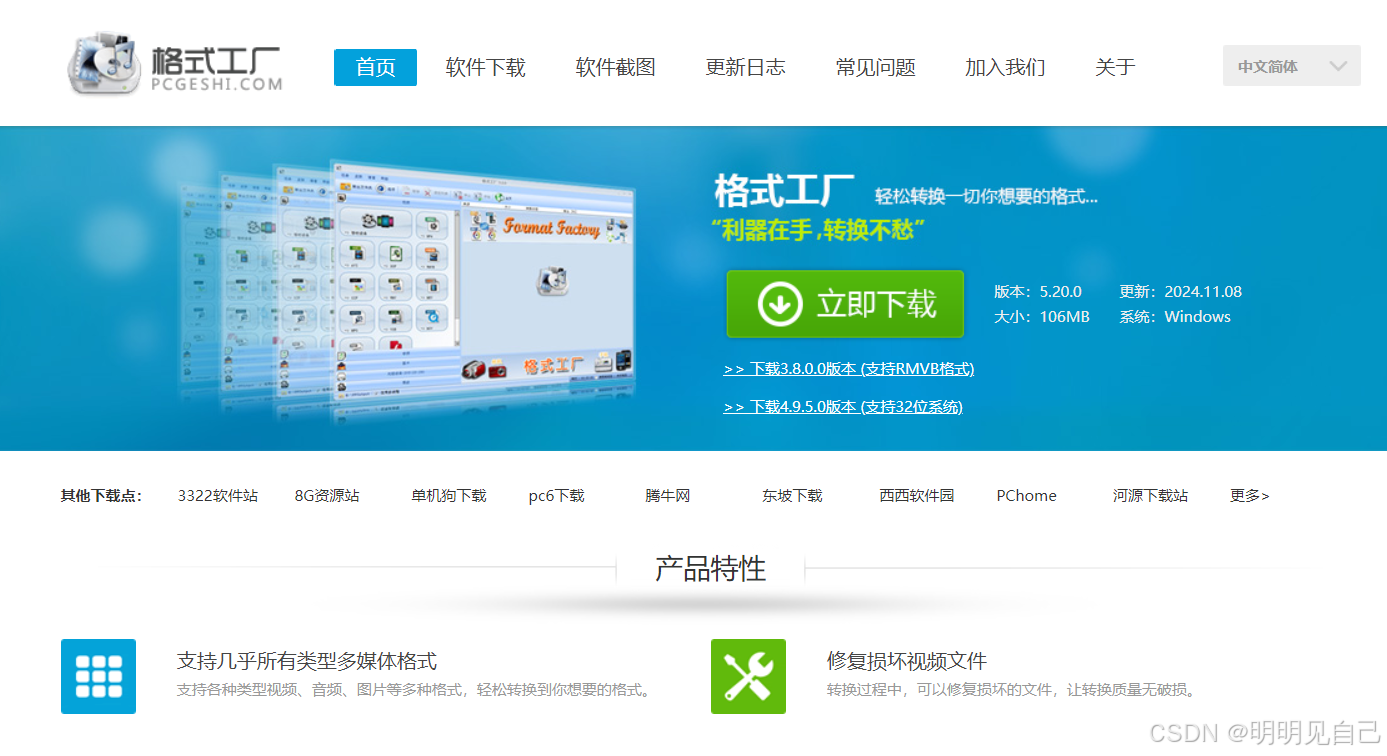Click tagline 轻松转换一切你想要的格式...
Screen dimensions: 1387x756
(x=986, y=196)
